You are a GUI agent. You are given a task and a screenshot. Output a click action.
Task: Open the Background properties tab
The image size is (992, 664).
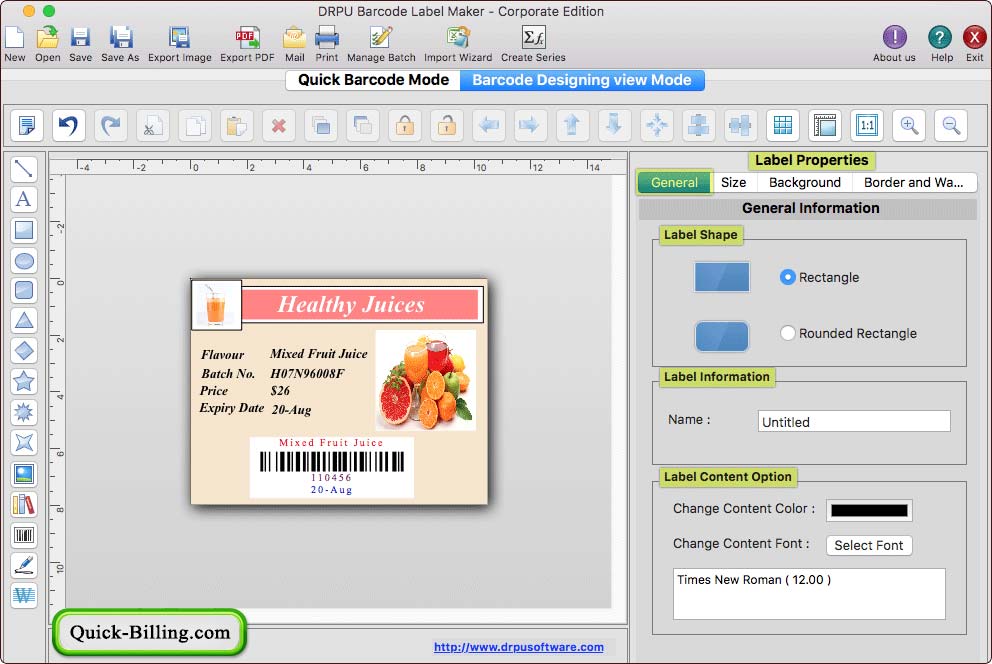pos(805,183)
